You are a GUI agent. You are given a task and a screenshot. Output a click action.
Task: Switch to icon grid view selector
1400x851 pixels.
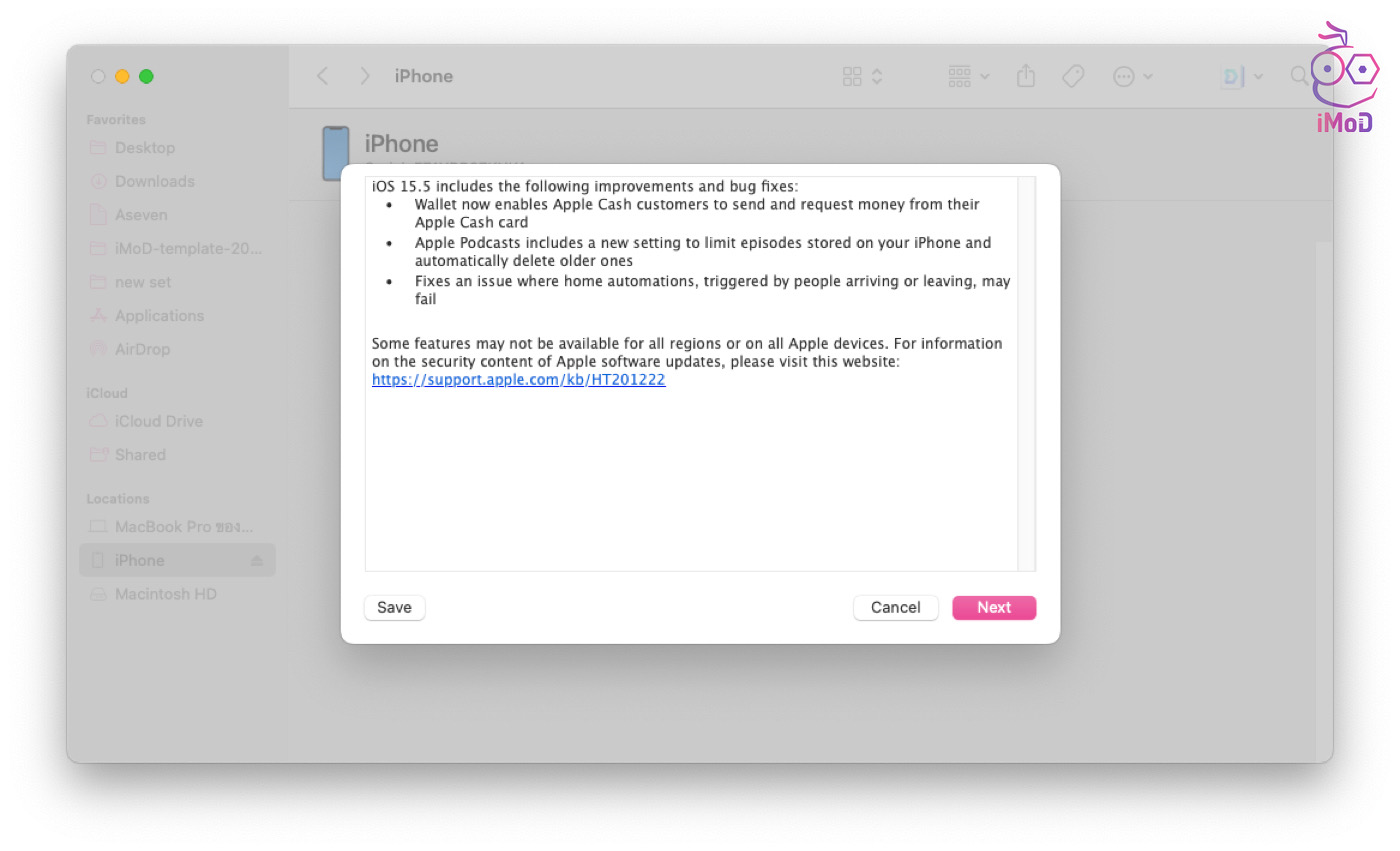coord(862,76)
